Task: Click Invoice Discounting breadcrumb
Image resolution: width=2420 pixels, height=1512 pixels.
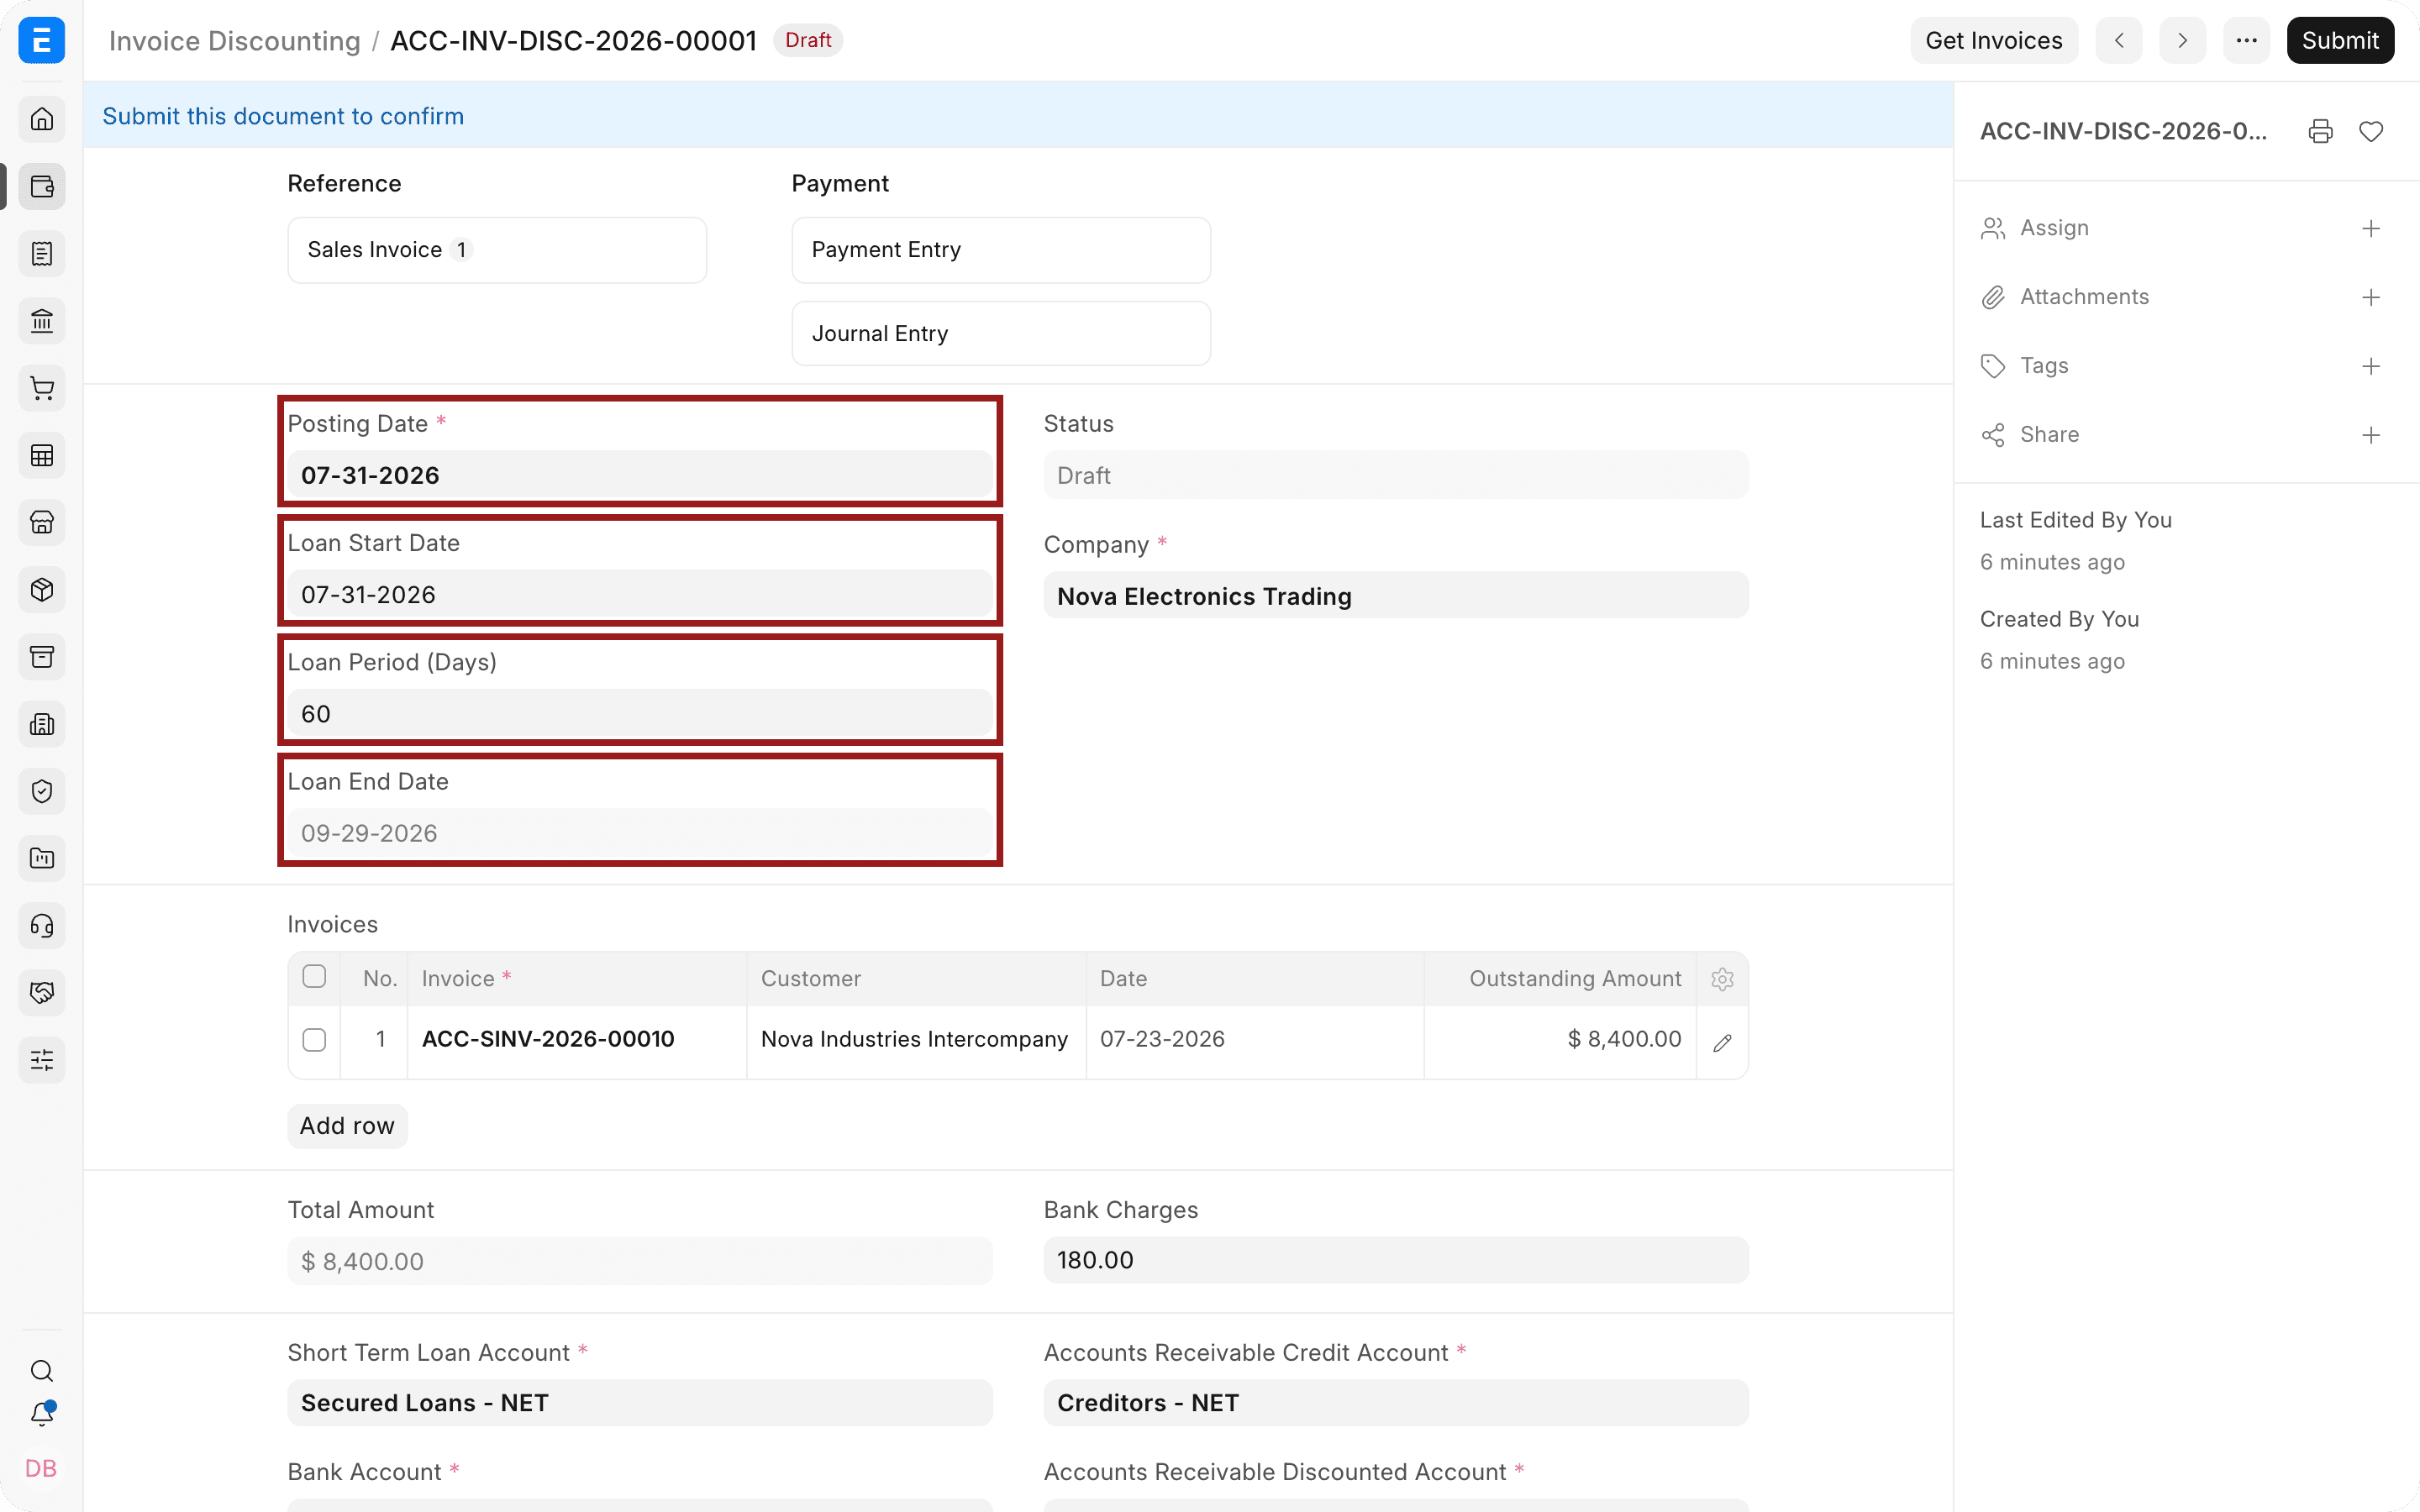Action: click(234, 40)
